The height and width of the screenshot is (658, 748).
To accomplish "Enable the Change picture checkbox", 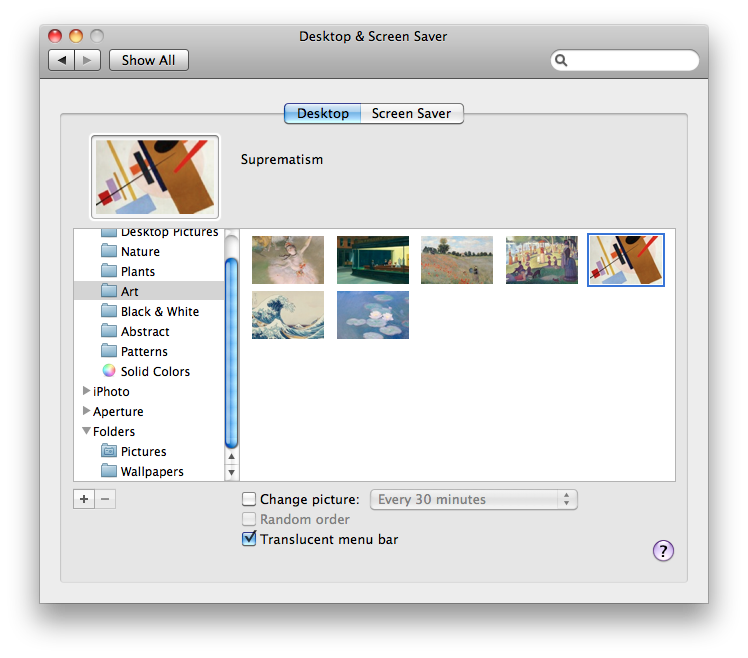I will pyautogui.click(x=249, y=499).
